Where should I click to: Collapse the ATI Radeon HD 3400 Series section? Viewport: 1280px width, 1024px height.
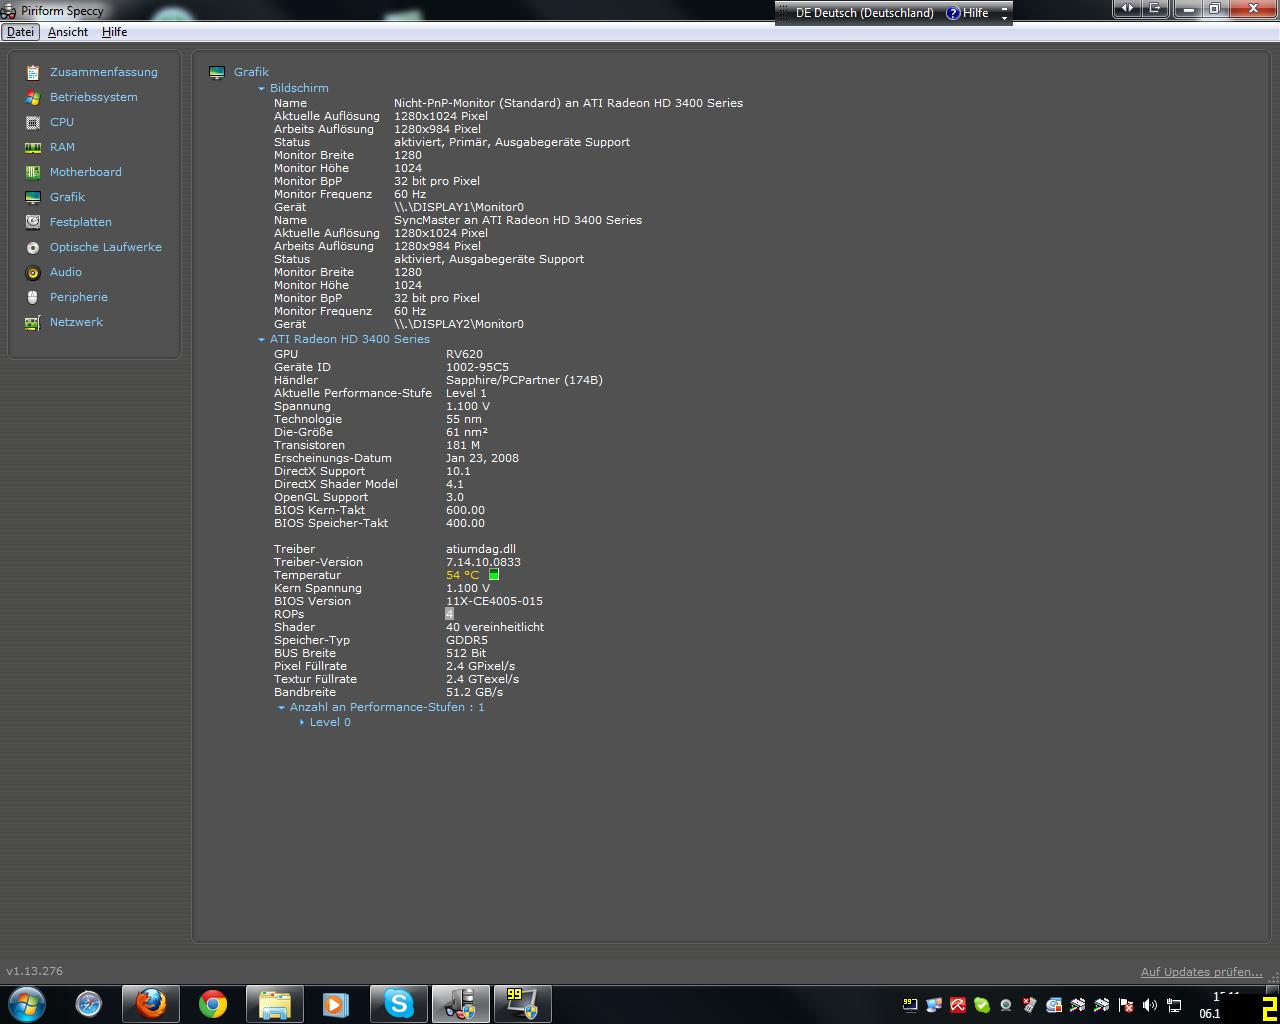coord(261,339)
